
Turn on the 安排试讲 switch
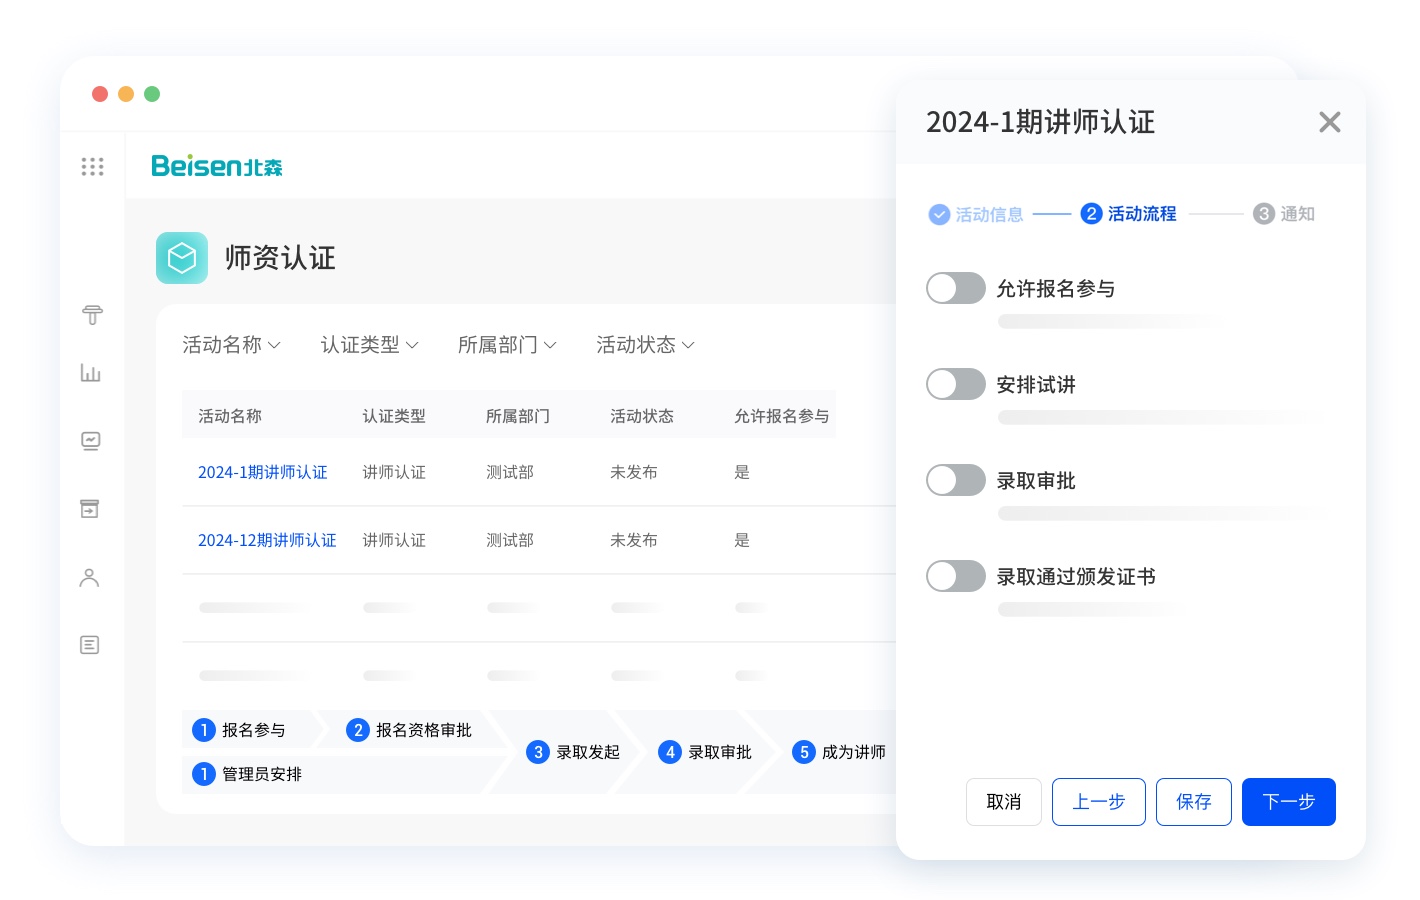(955, 384)
